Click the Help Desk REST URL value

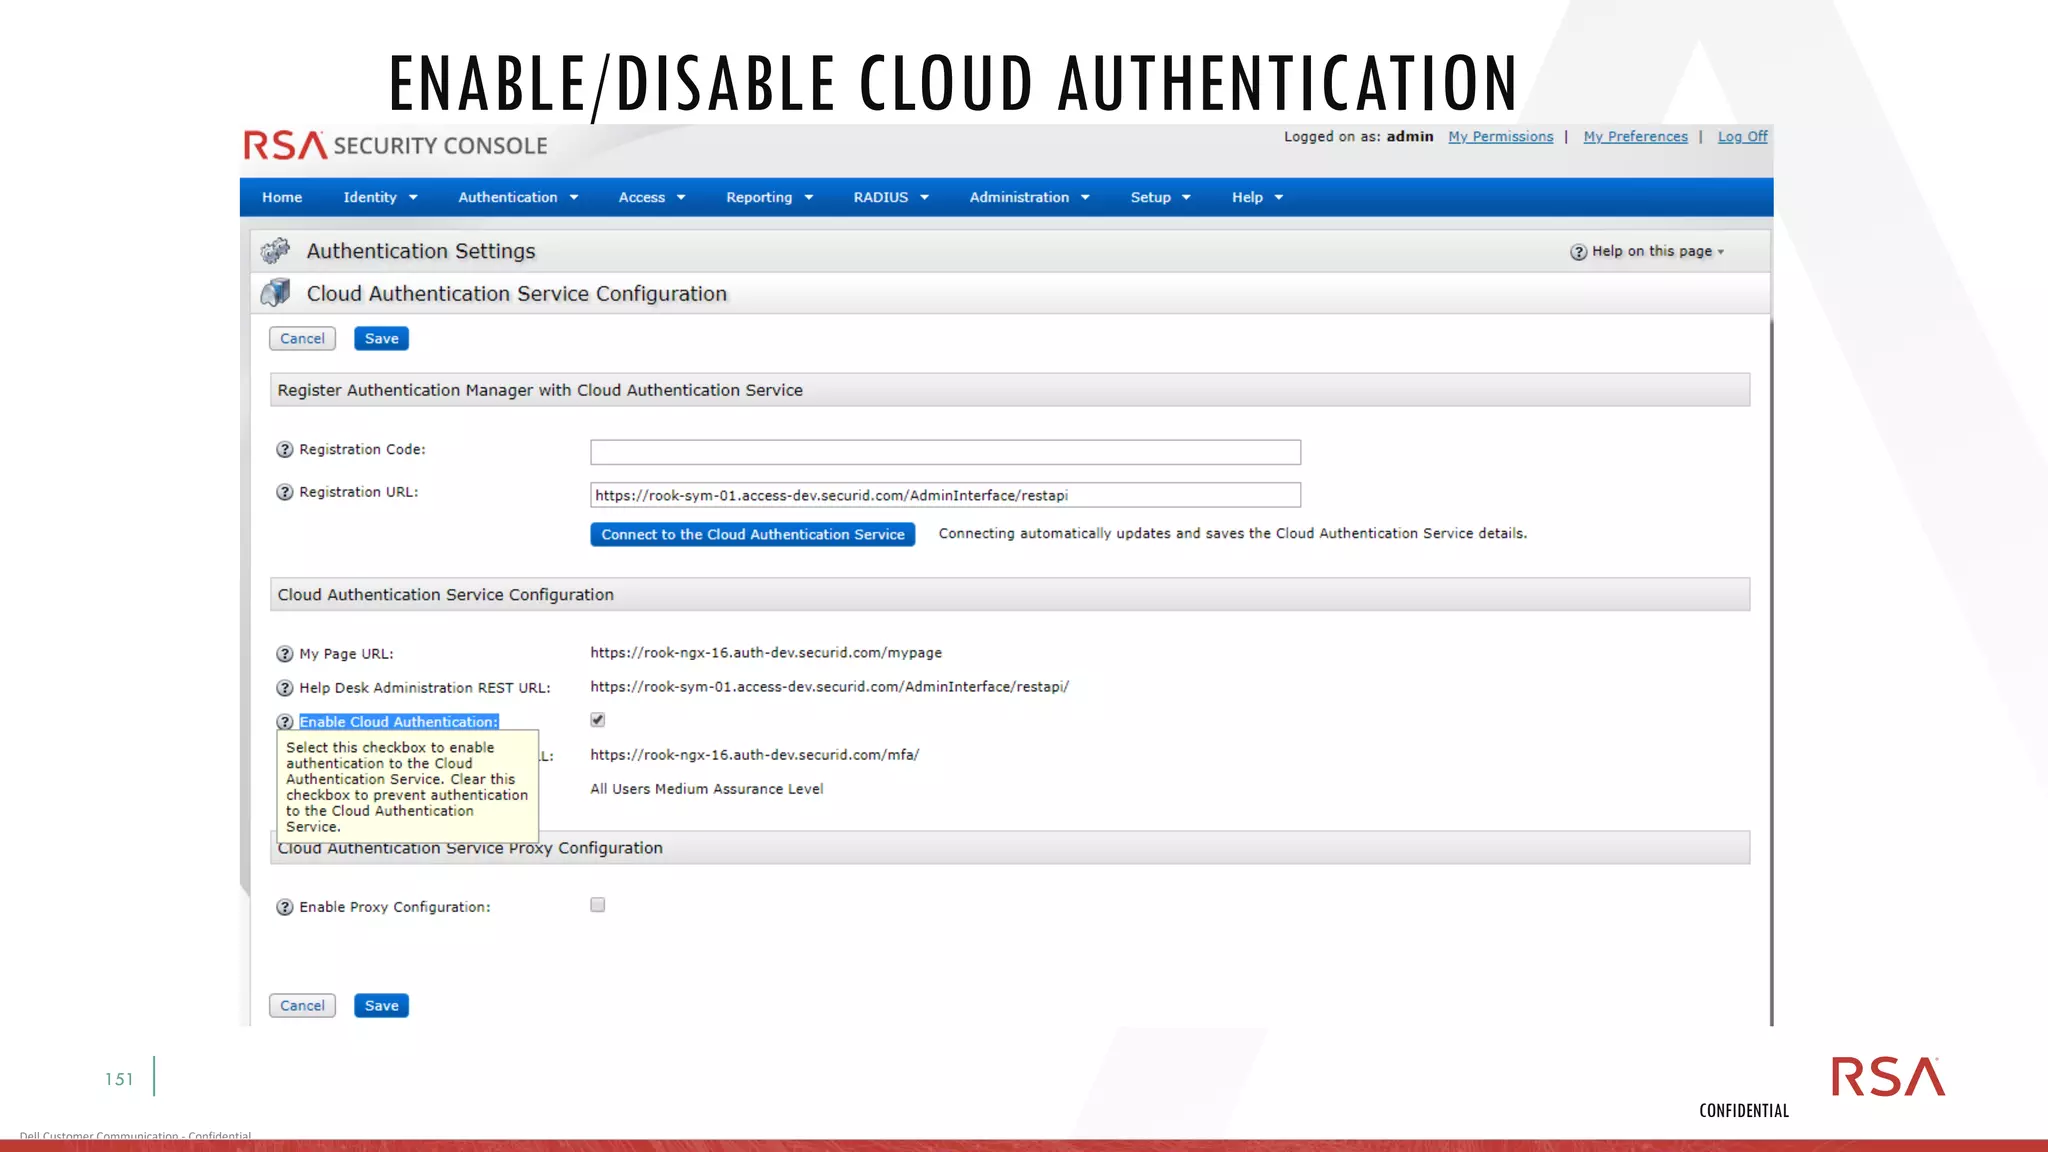tap(829, 687)
